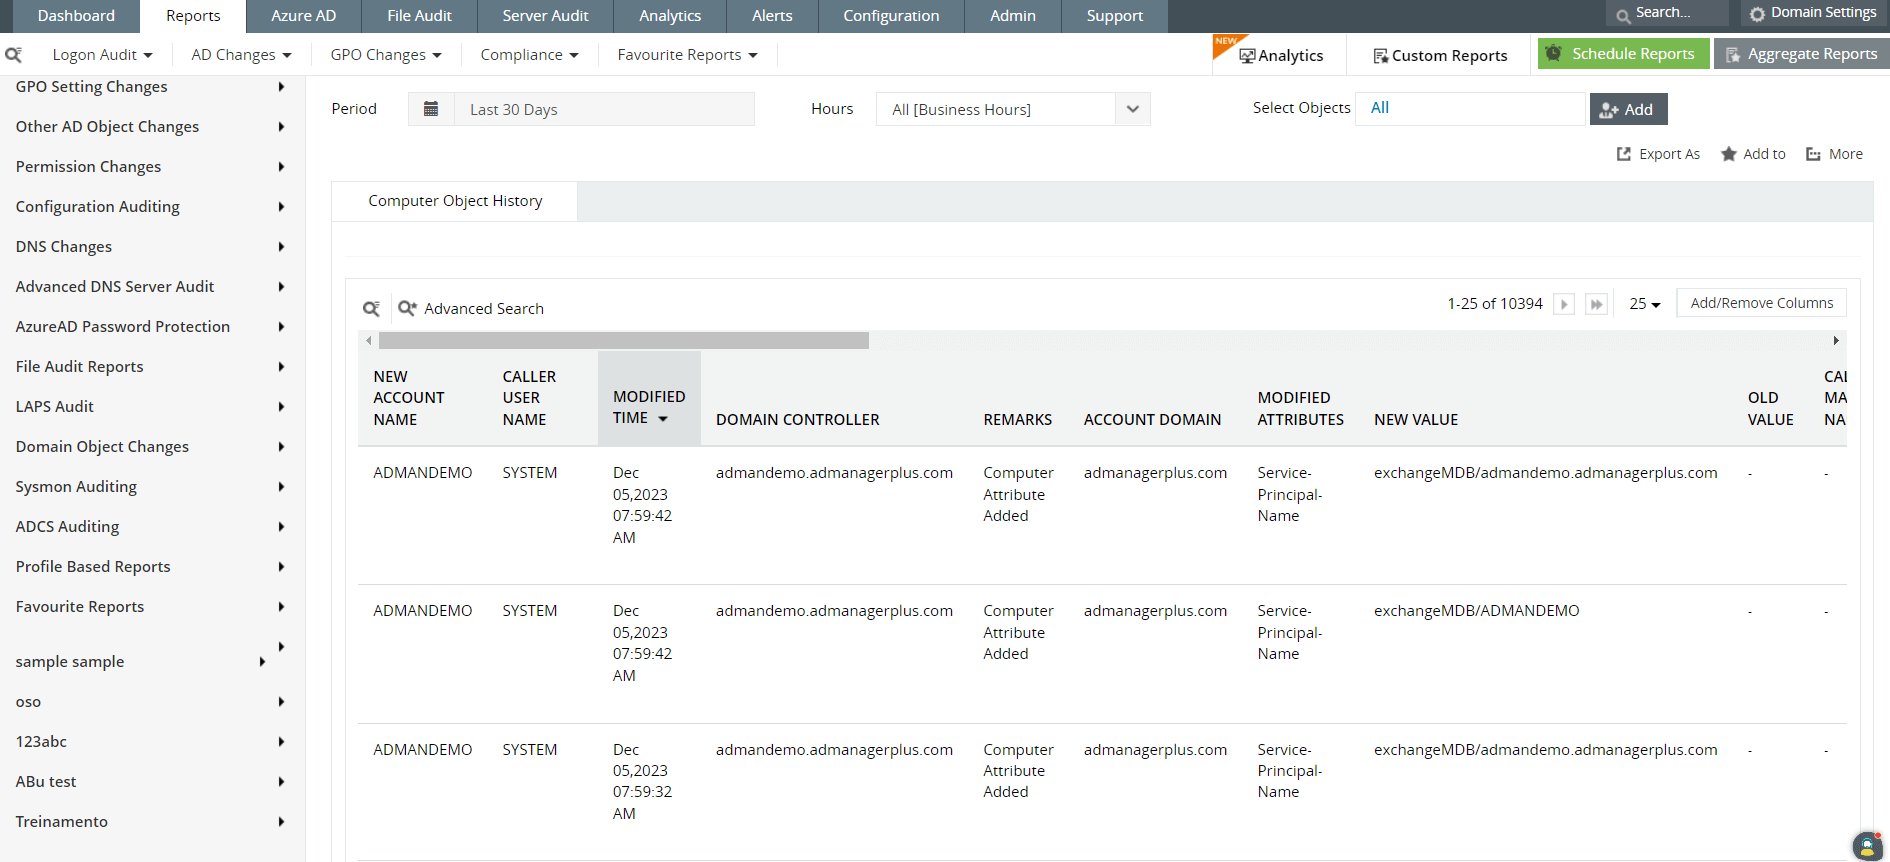Open the Alerts tab
This screenshot has height=862, width=1890.
pyautogui.click(x=772, y=16)
